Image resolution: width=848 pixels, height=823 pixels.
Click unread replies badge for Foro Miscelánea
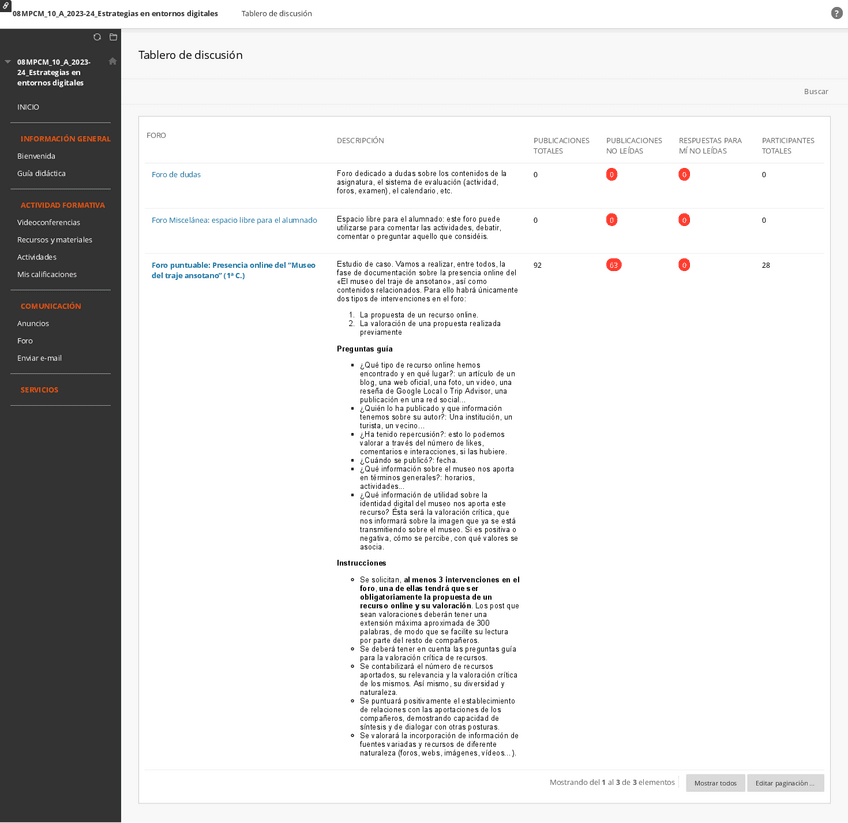pyautogui.click(x=684, y=220)
